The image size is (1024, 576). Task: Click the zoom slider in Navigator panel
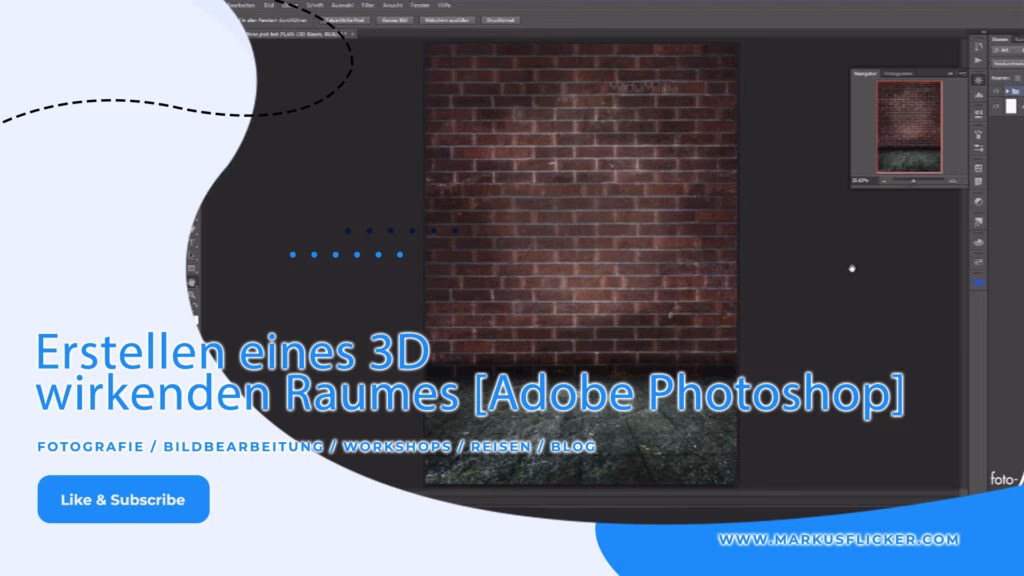[913, 180]
